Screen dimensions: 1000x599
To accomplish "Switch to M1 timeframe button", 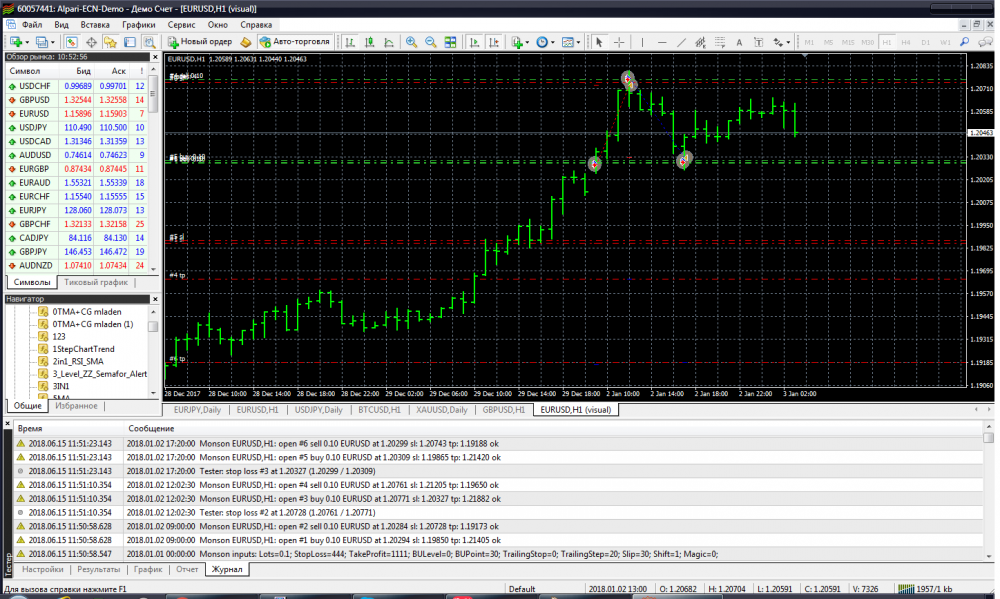I will (x=809, y=42).
